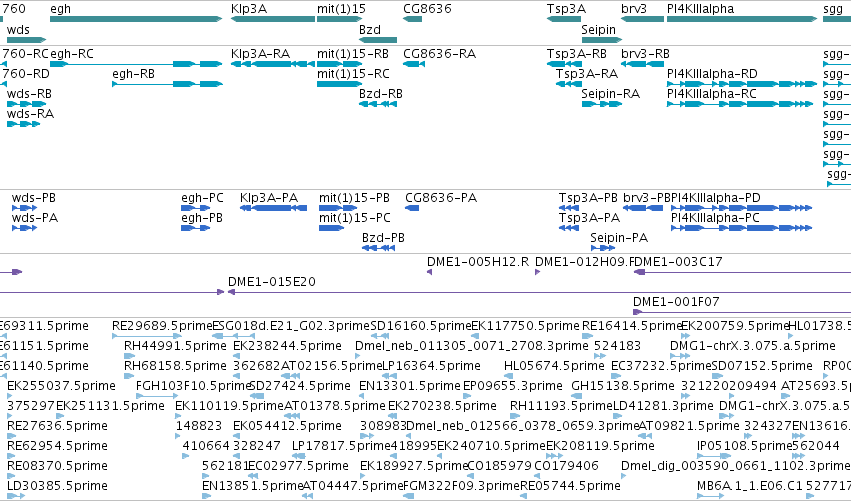Select the mit(1)15-RC transcript label
Screen dimensions: 851x501
click(353, 73)
